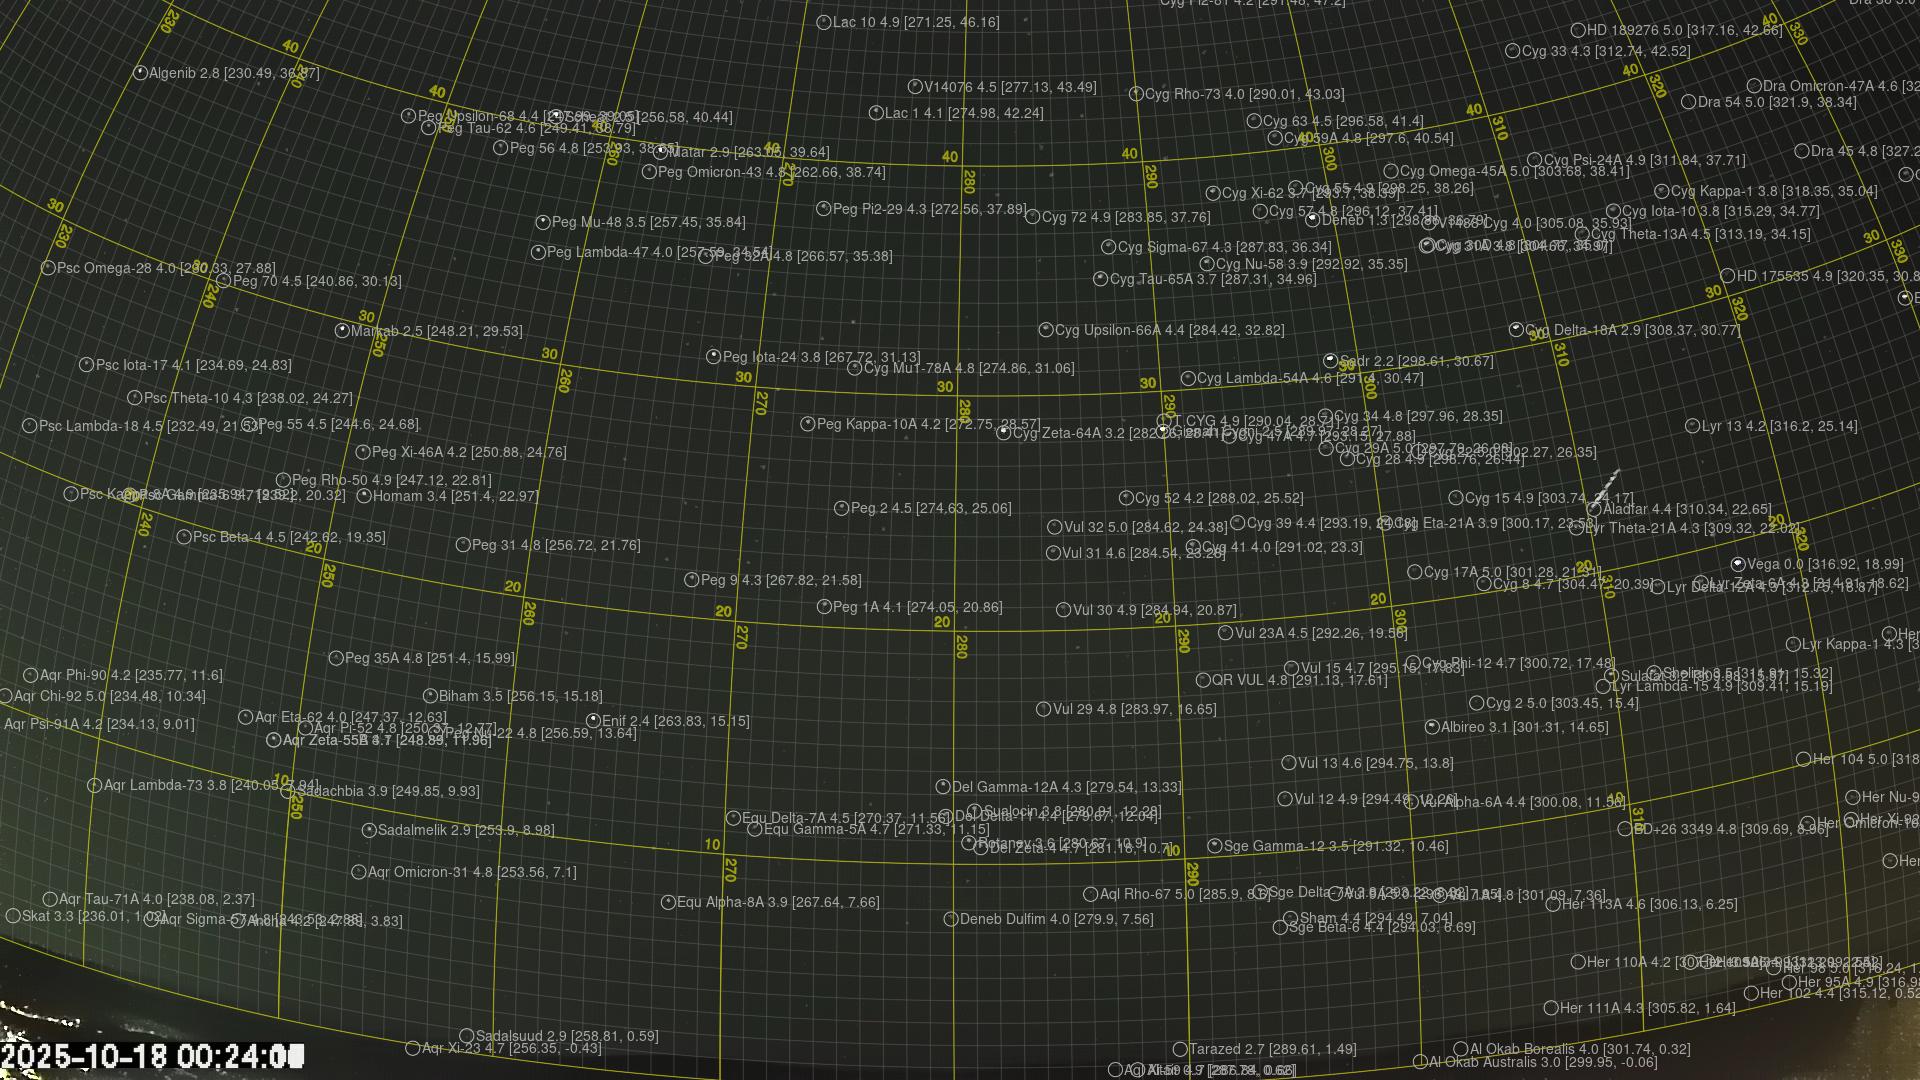Screen dimensions: 1920x1080
Task: Click the 2025-10-18 date time display
Action: coord(152,1057)
